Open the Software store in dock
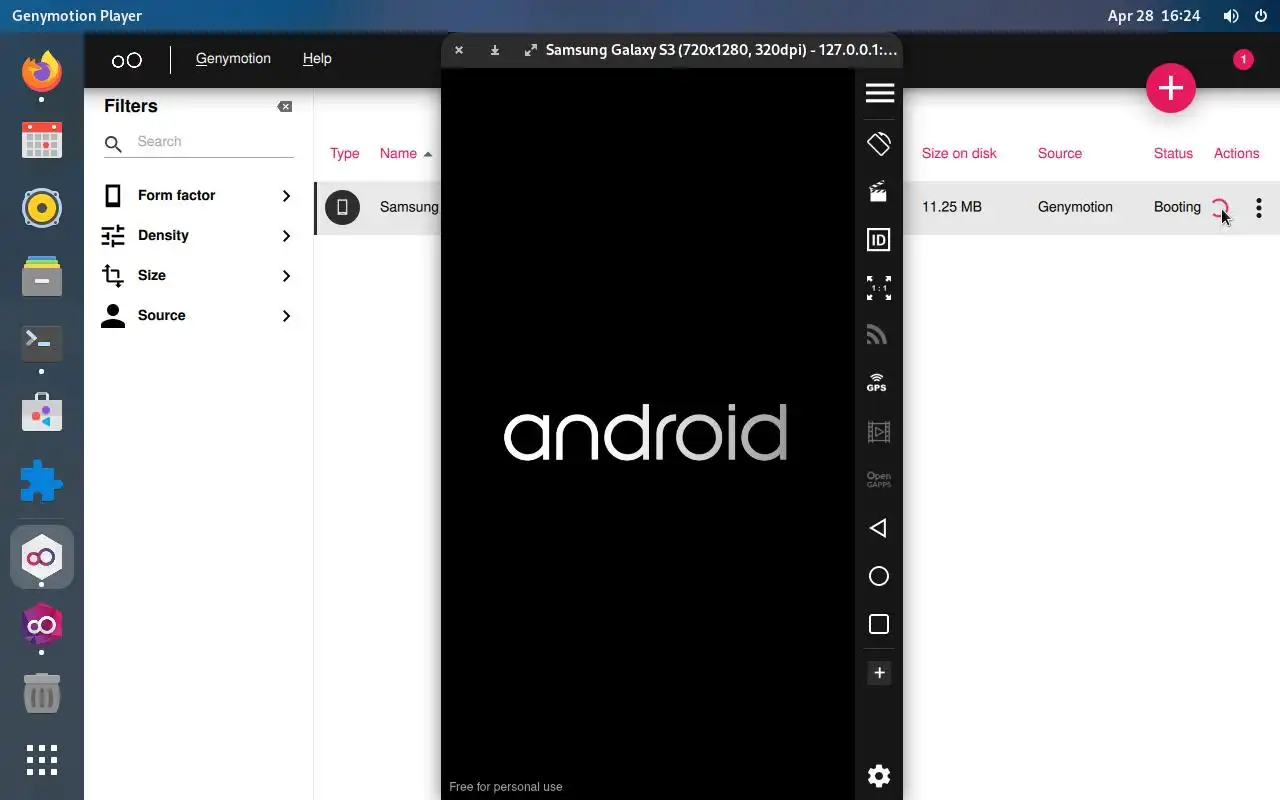 click(42, 413)
